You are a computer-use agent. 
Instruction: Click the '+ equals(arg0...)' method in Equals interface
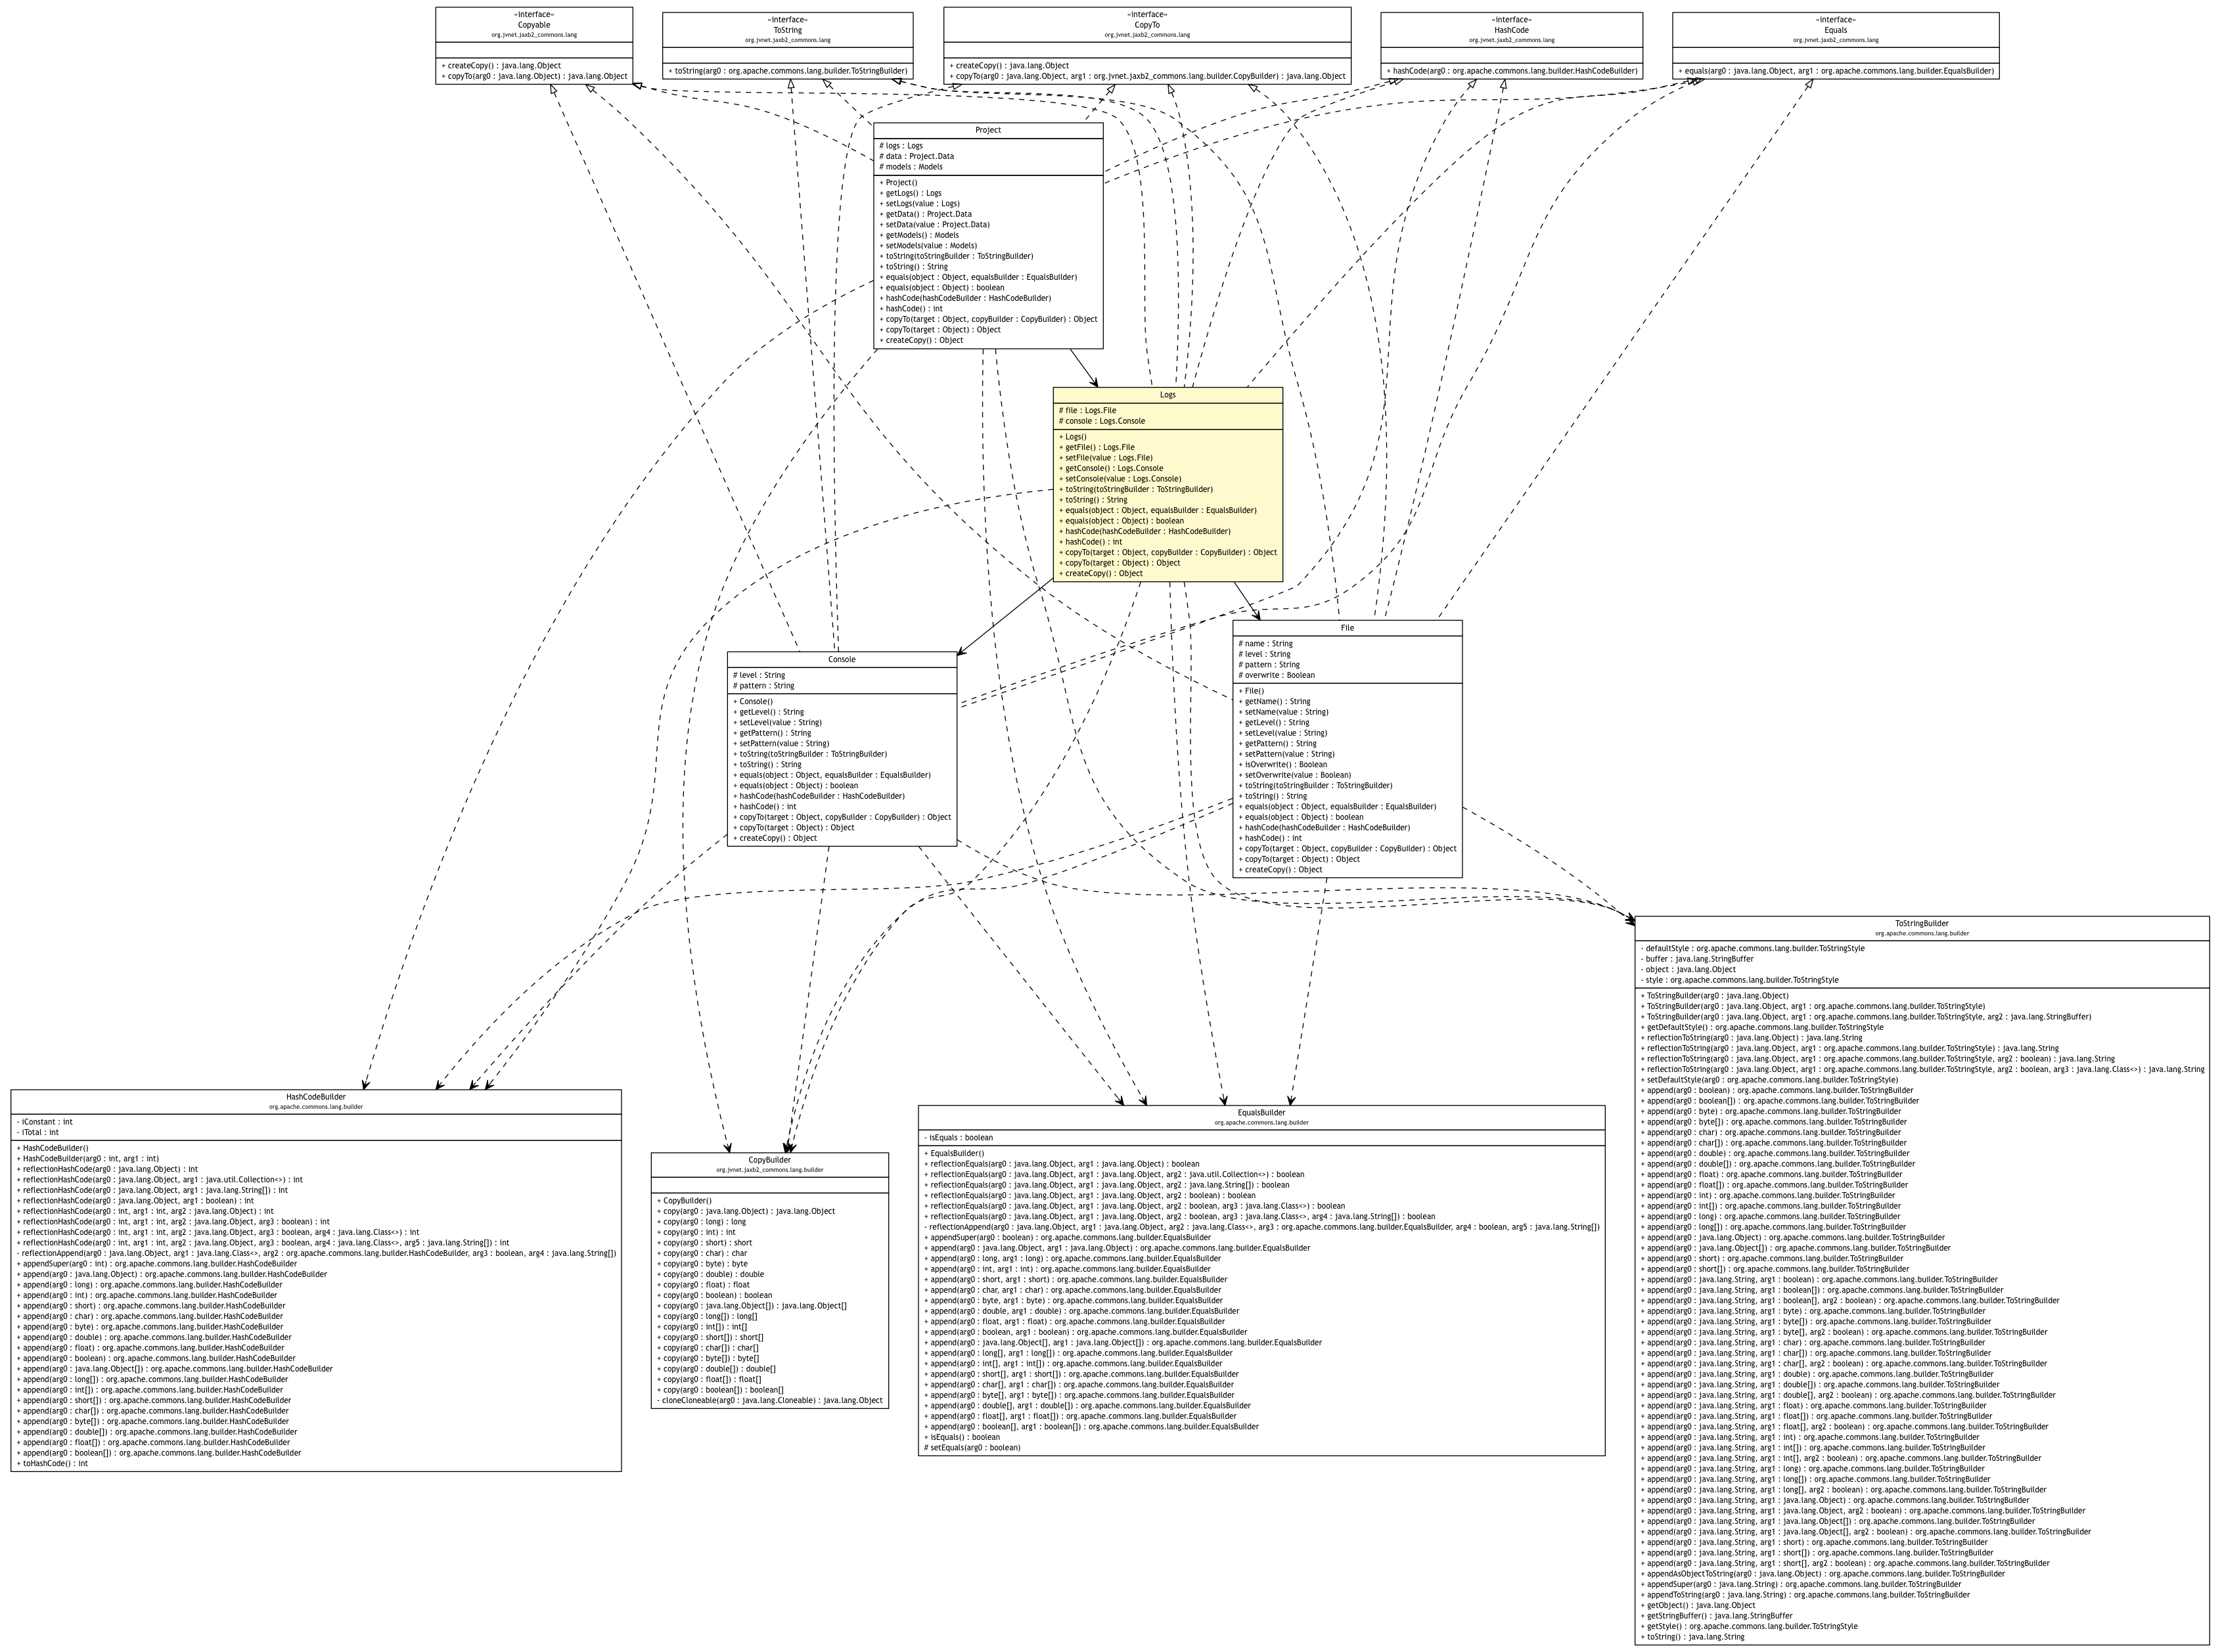[1835, 71]
